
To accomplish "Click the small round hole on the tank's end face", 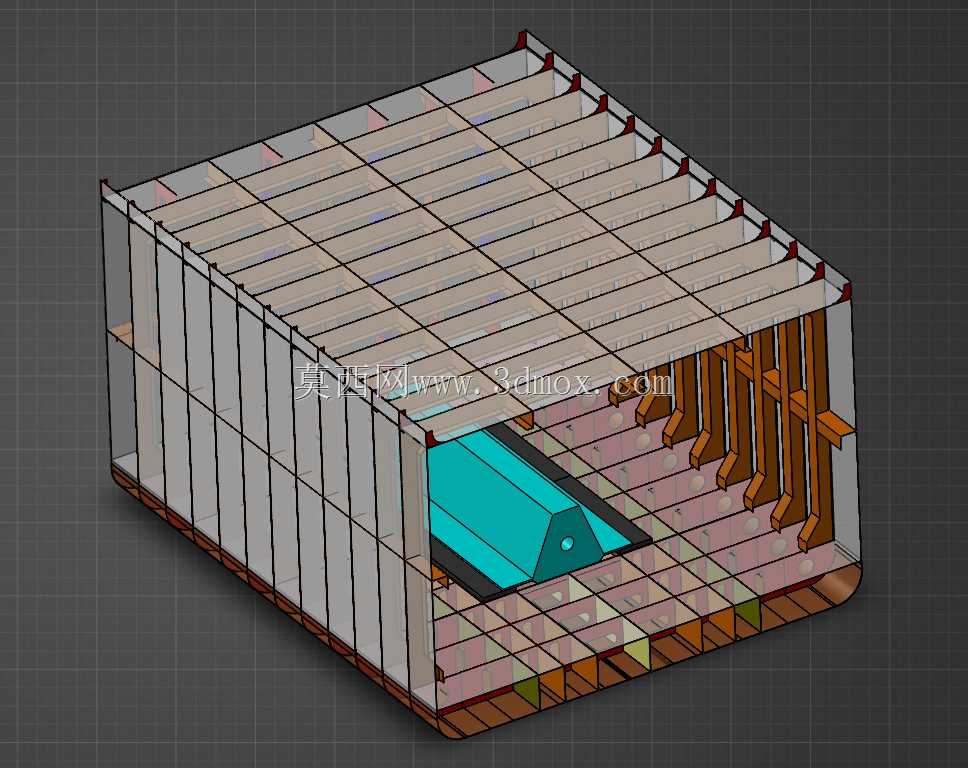I will point(567,543).
